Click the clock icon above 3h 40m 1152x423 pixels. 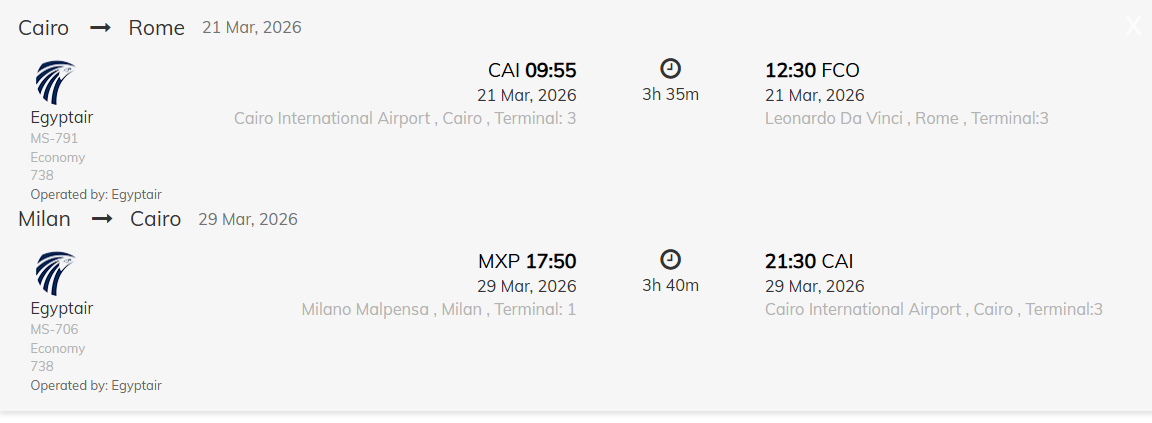tap(671, 260)
